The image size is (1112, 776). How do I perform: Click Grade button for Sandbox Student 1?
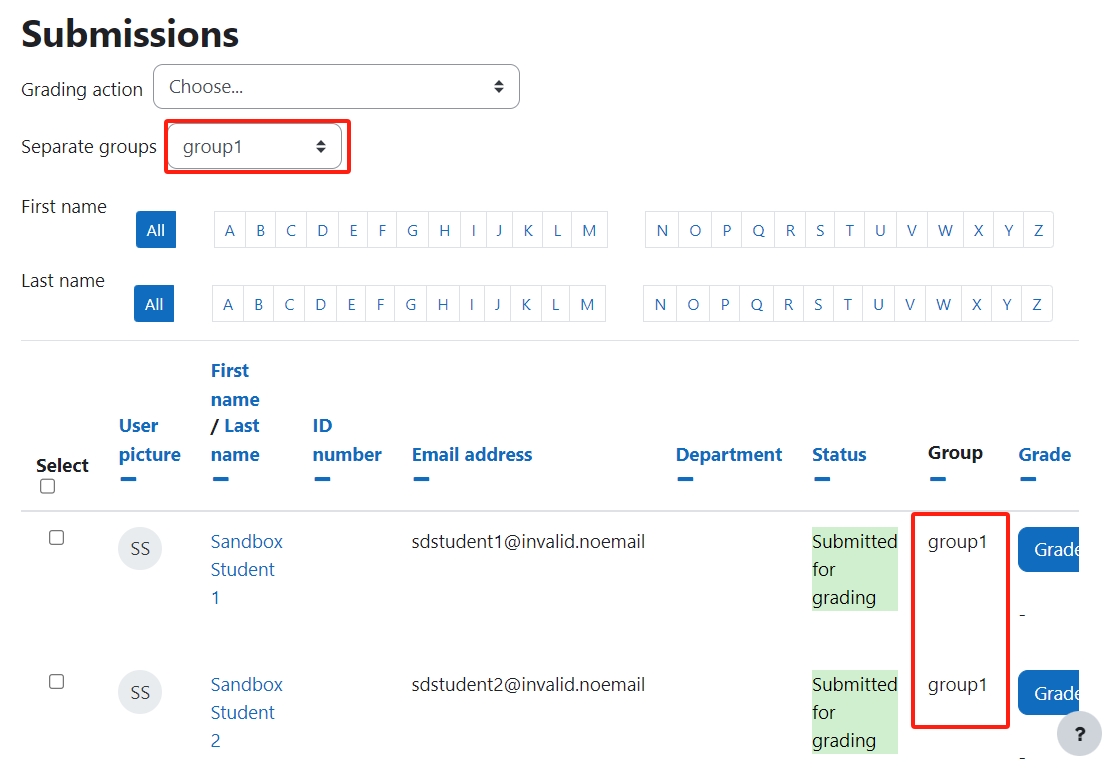pos(1050,549)
